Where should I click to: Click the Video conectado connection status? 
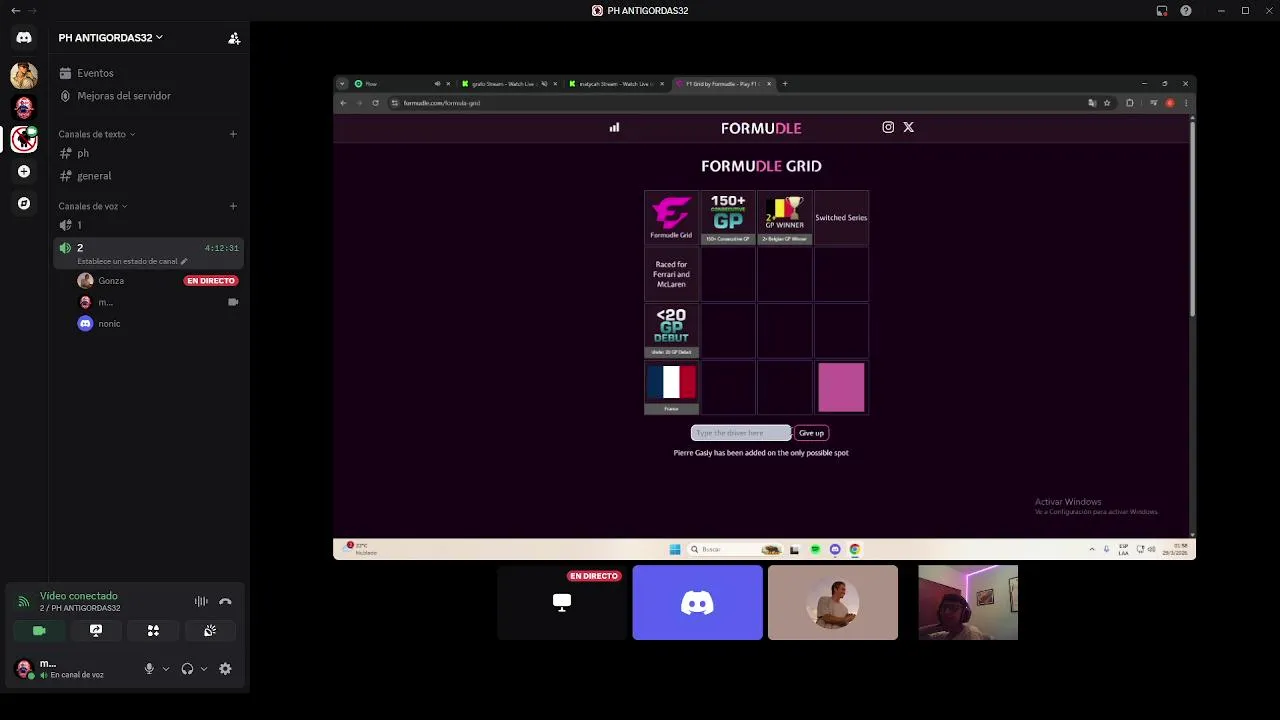coord(79,596)
